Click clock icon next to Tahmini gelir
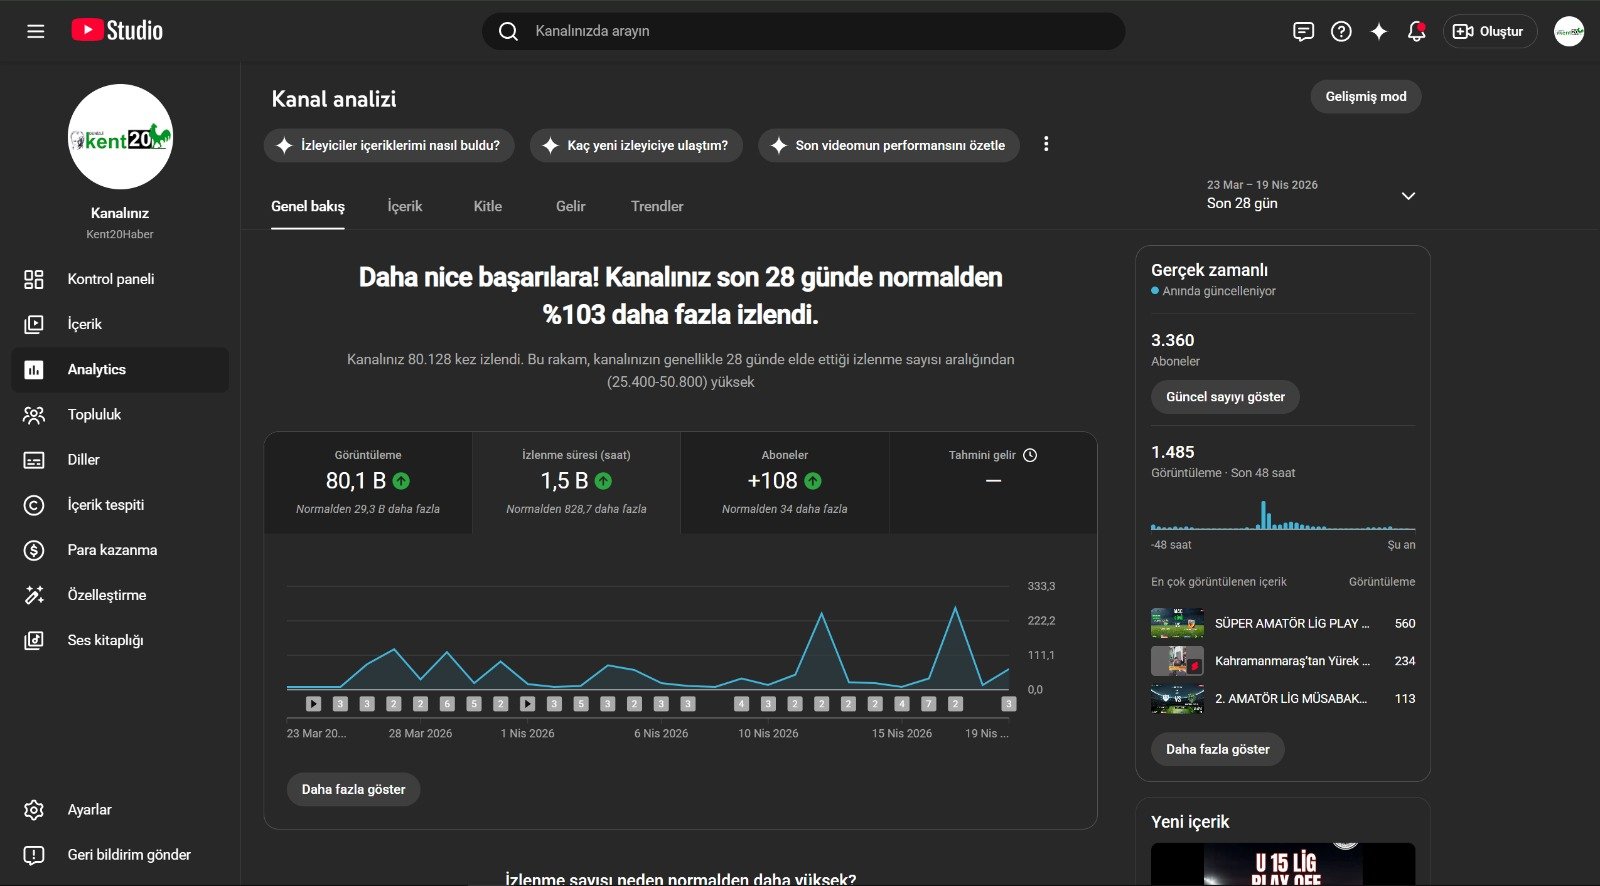Screen dimensions: 1600x886 pyautogui.click(x=1030, y=455)
